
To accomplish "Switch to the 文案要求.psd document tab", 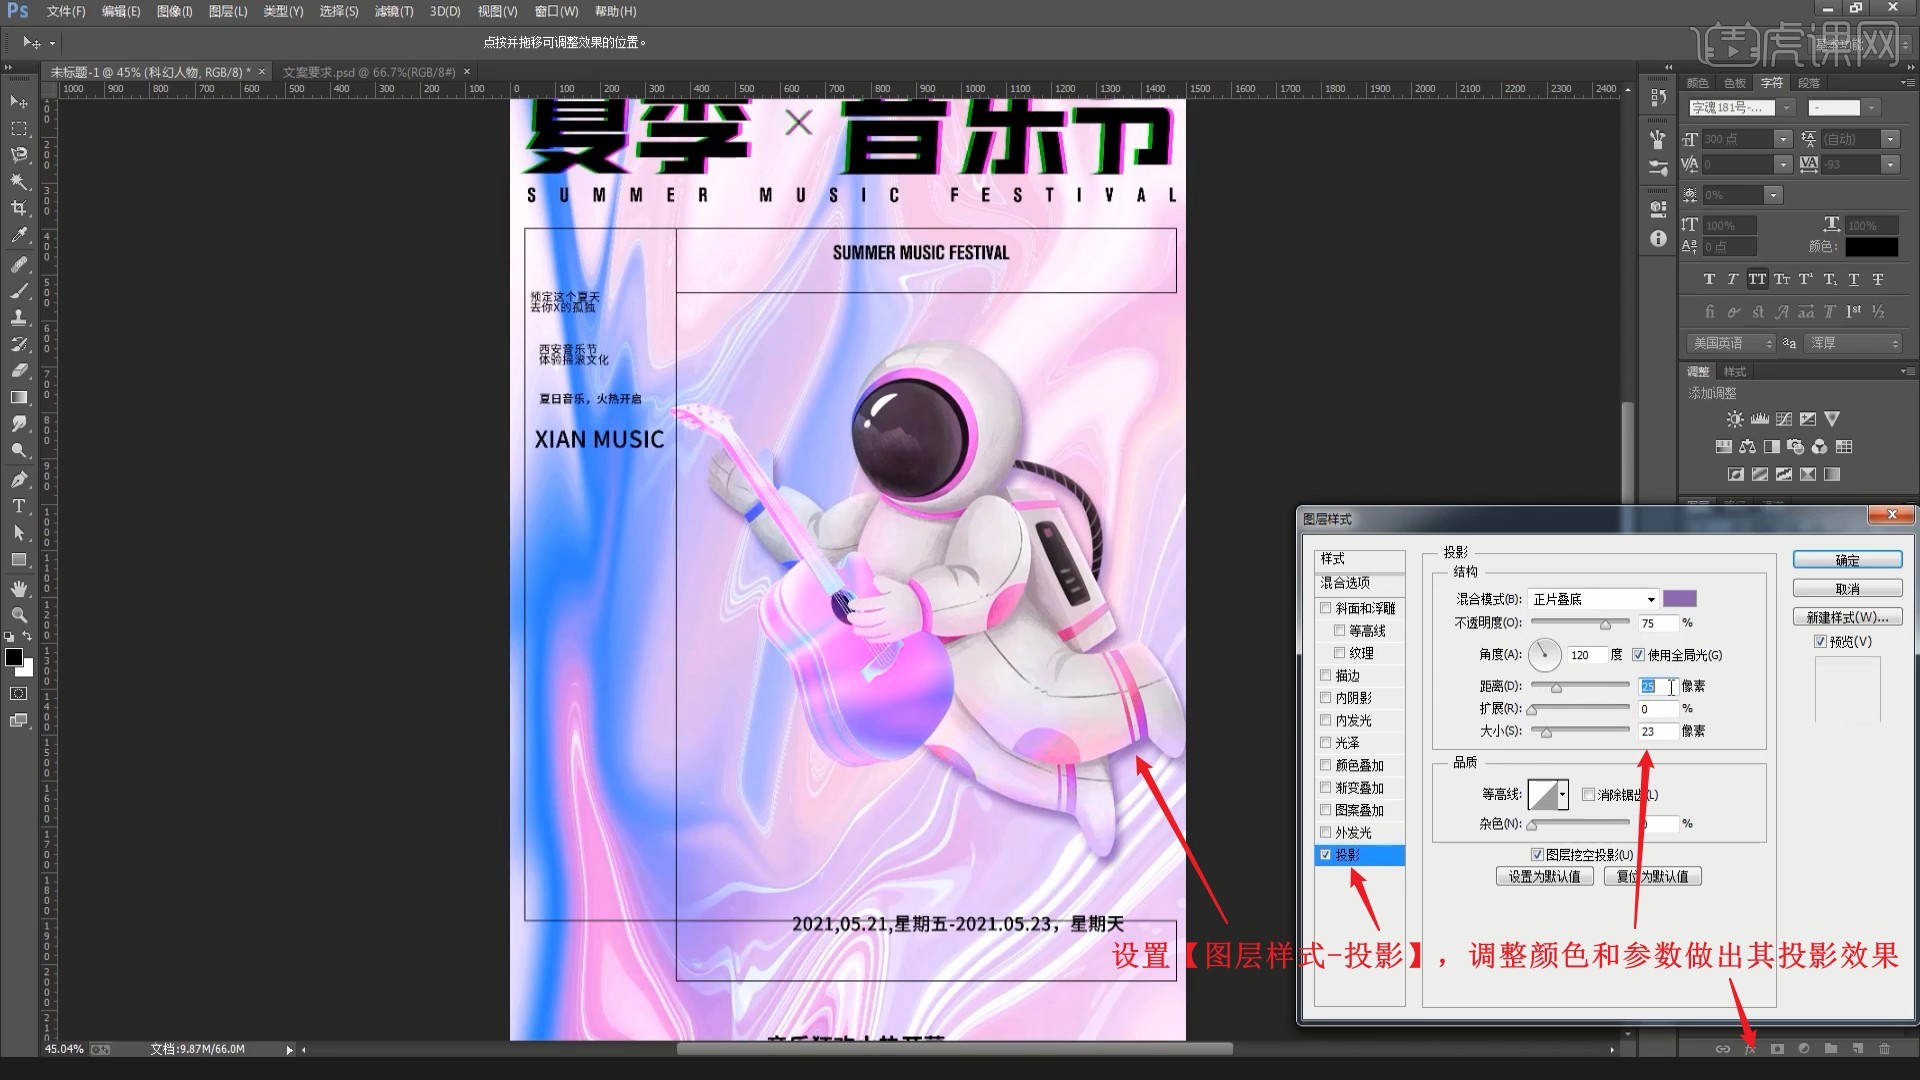I will coord(368,72).
